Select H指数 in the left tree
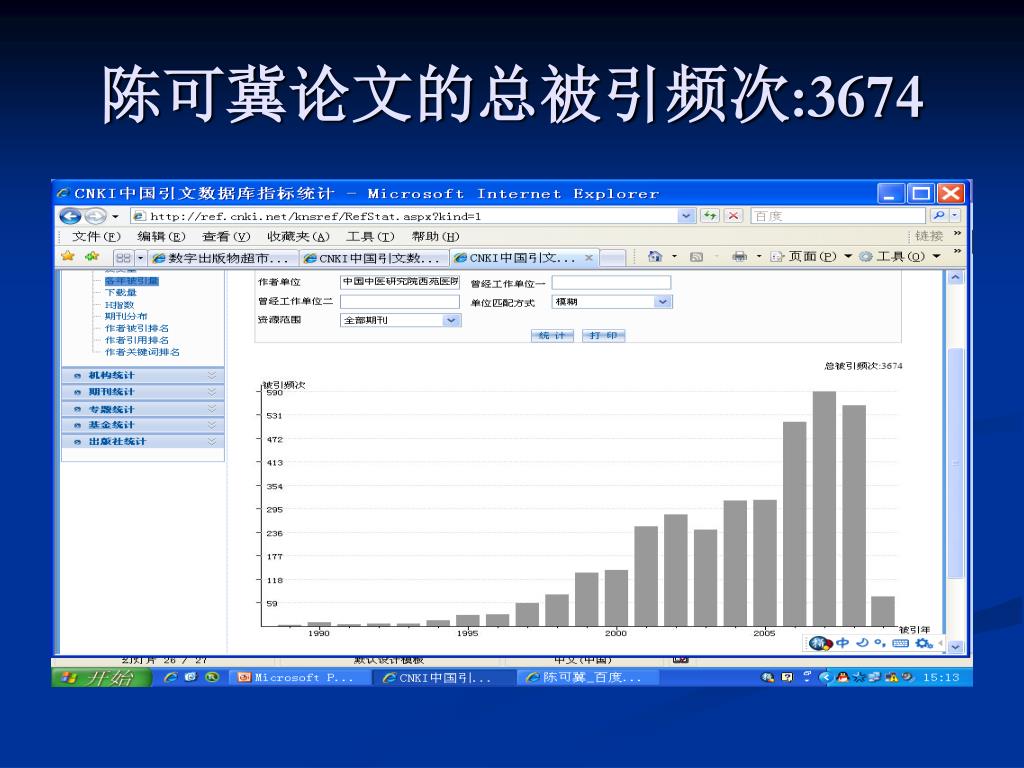The image size is (1024, 768). coord(120,304)
